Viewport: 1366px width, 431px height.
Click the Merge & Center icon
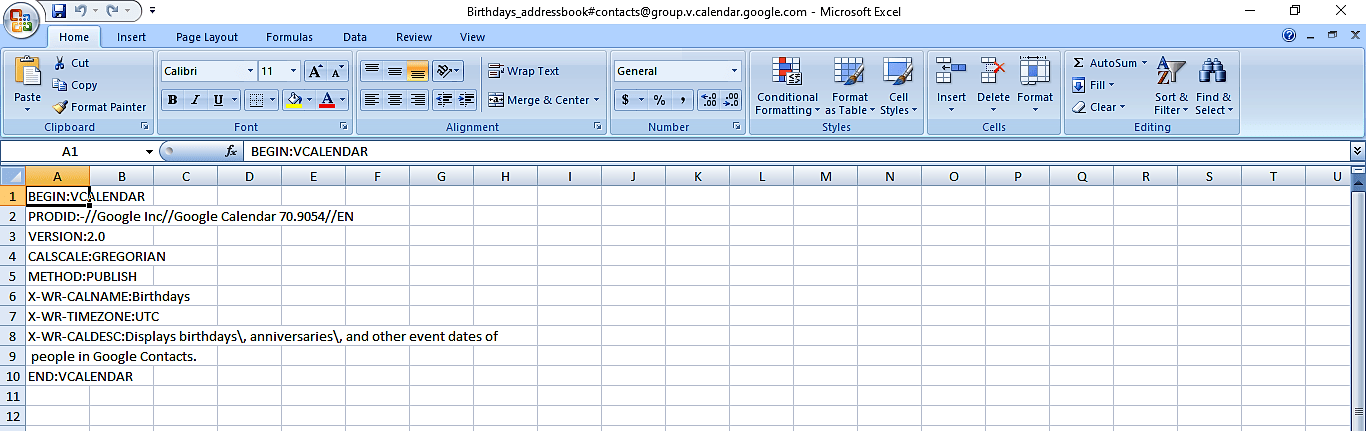tap(496, 100)
